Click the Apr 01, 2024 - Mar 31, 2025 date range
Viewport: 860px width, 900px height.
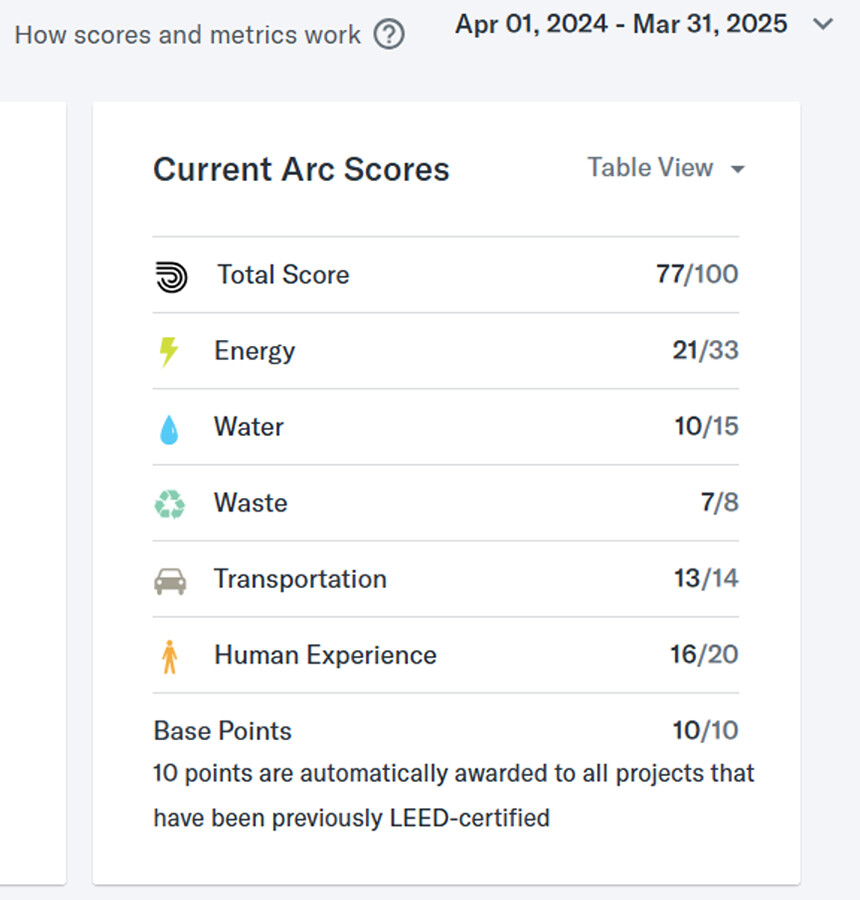point(621,24)
